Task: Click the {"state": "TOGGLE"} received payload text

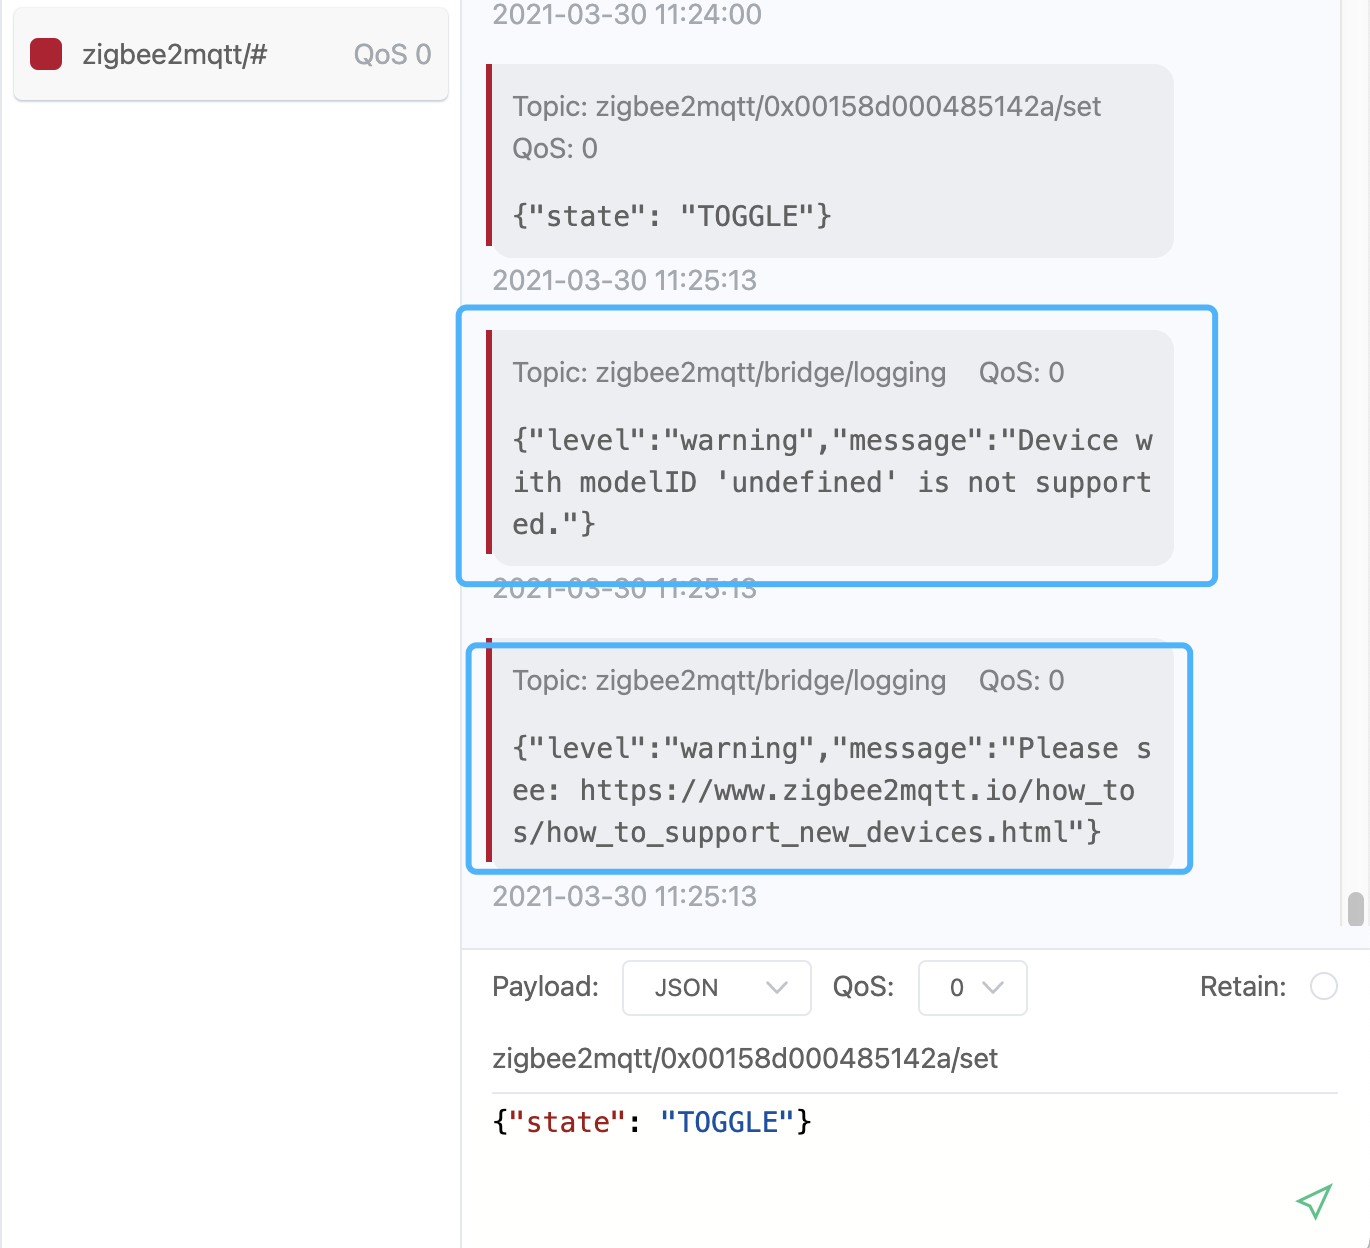Action: (x=672, y=216)
